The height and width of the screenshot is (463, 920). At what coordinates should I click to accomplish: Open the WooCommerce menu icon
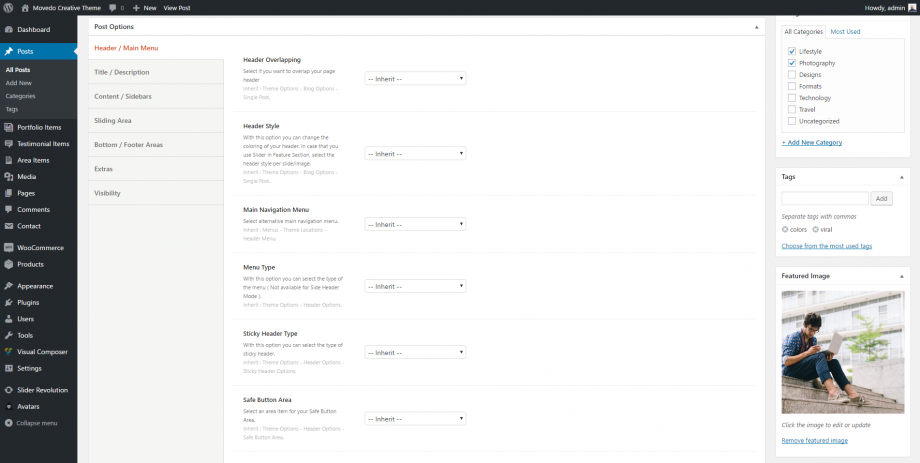click(9, 248)
